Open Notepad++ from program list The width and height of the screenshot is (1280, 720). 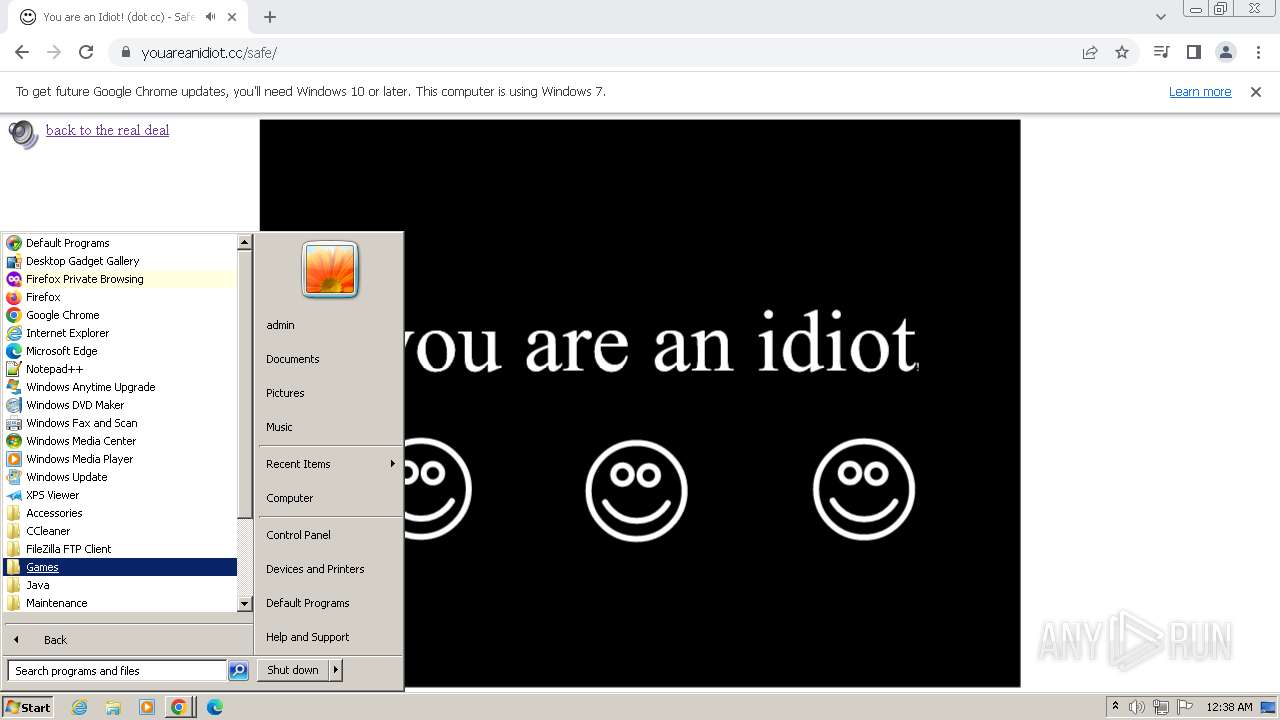pos(120,369)
